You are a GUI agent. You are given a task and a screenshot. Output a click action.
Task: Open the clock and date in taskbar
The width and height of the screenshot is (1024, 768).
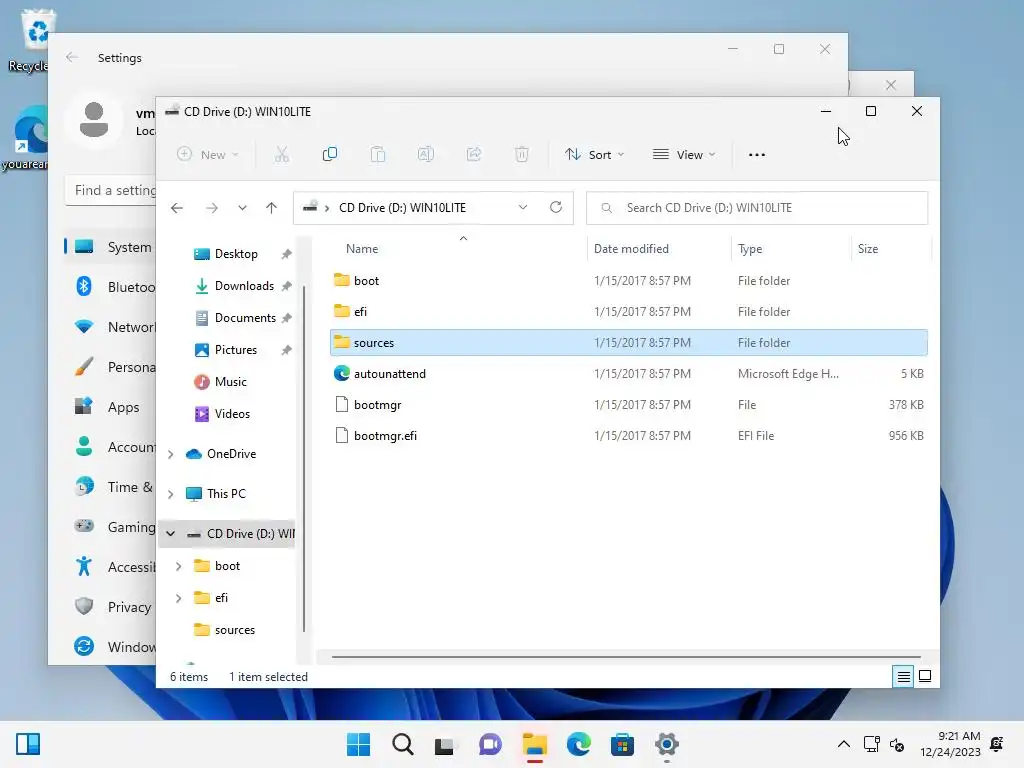click(x=950, y=744)
